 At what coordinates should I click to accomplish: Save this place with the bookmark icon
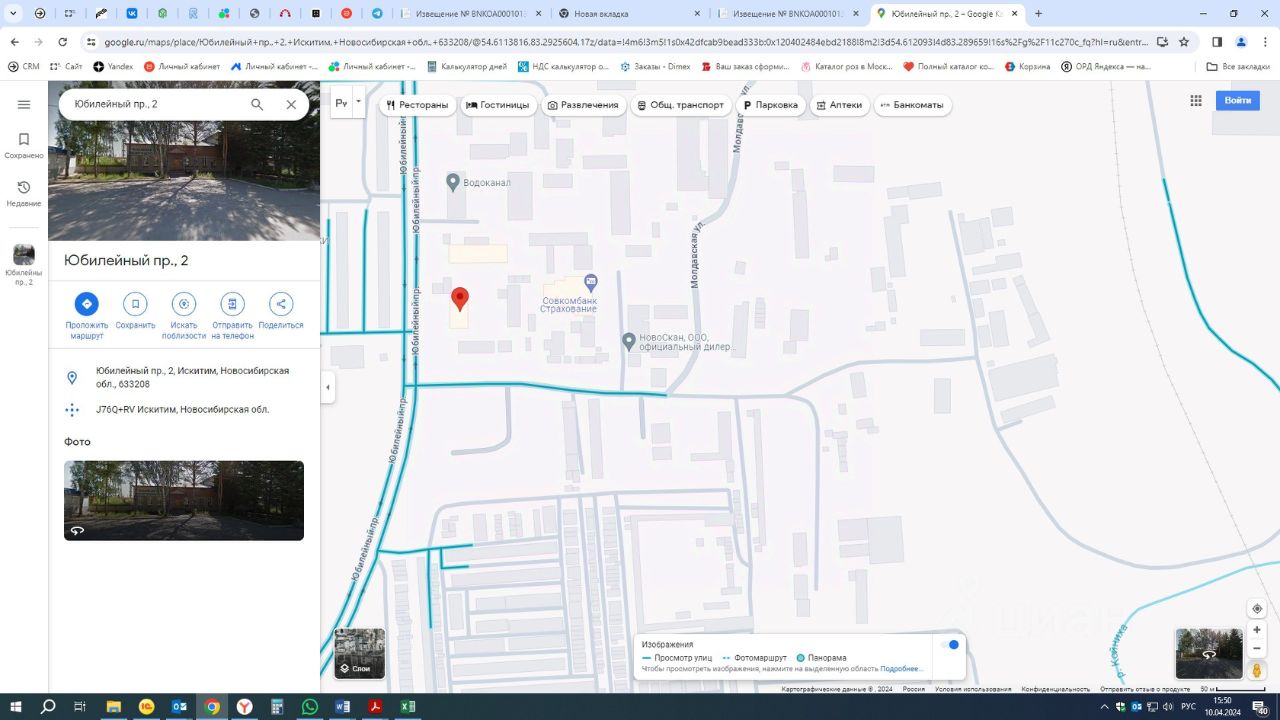pyautogui.click(x=135, y=304)
